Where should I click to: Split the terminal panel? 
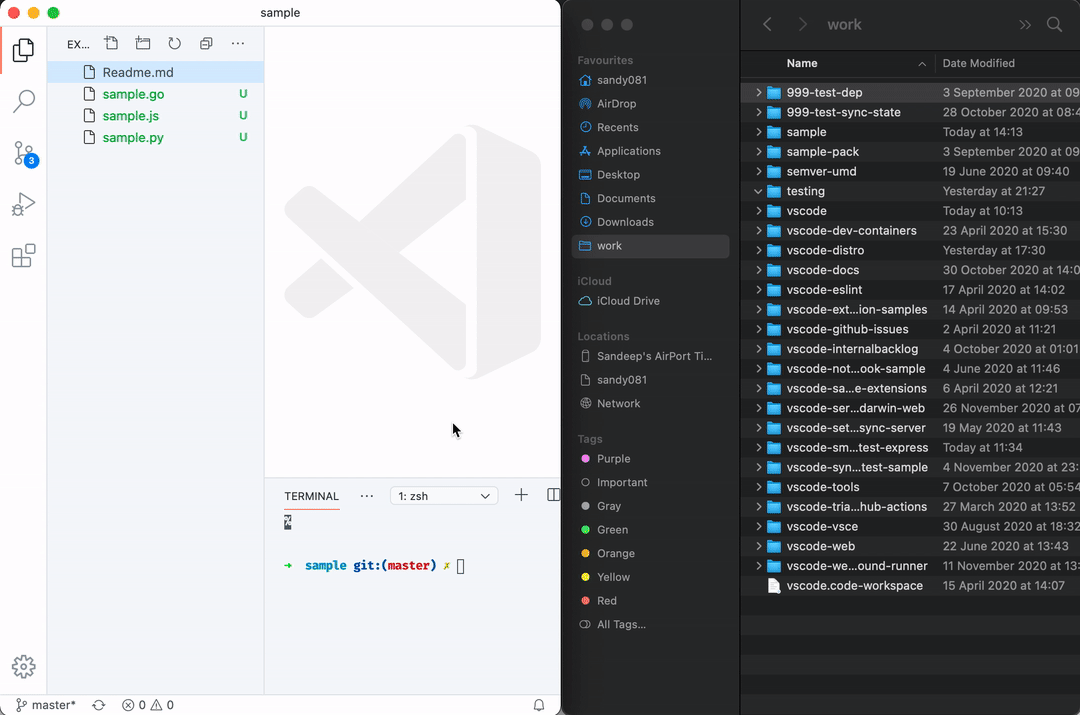click(x=553, y=495)
